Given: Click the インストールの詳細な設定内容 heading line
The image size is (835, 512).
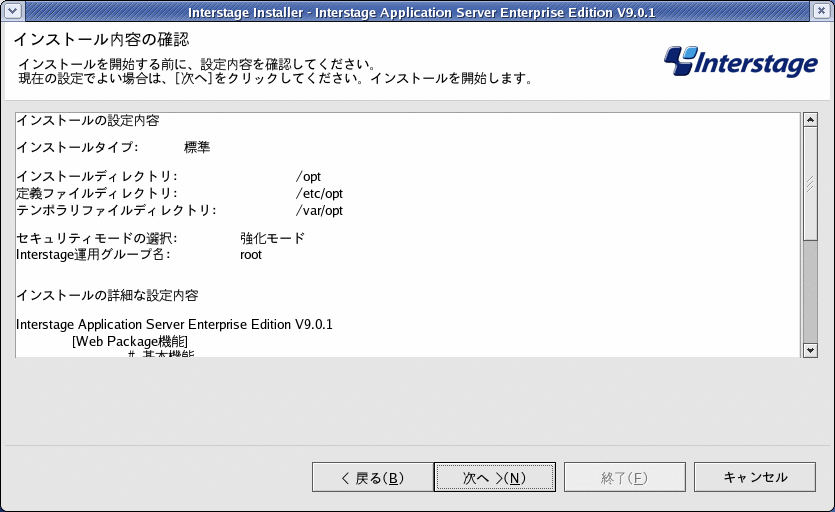Looking at the screenshot, I should point(107,295).
